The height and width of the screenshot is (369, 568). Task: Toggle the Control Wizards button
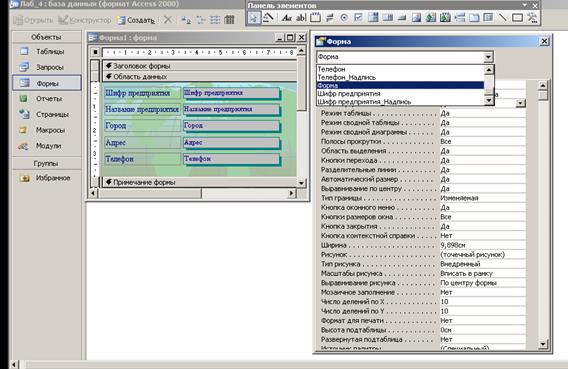(x=268, y=18)
